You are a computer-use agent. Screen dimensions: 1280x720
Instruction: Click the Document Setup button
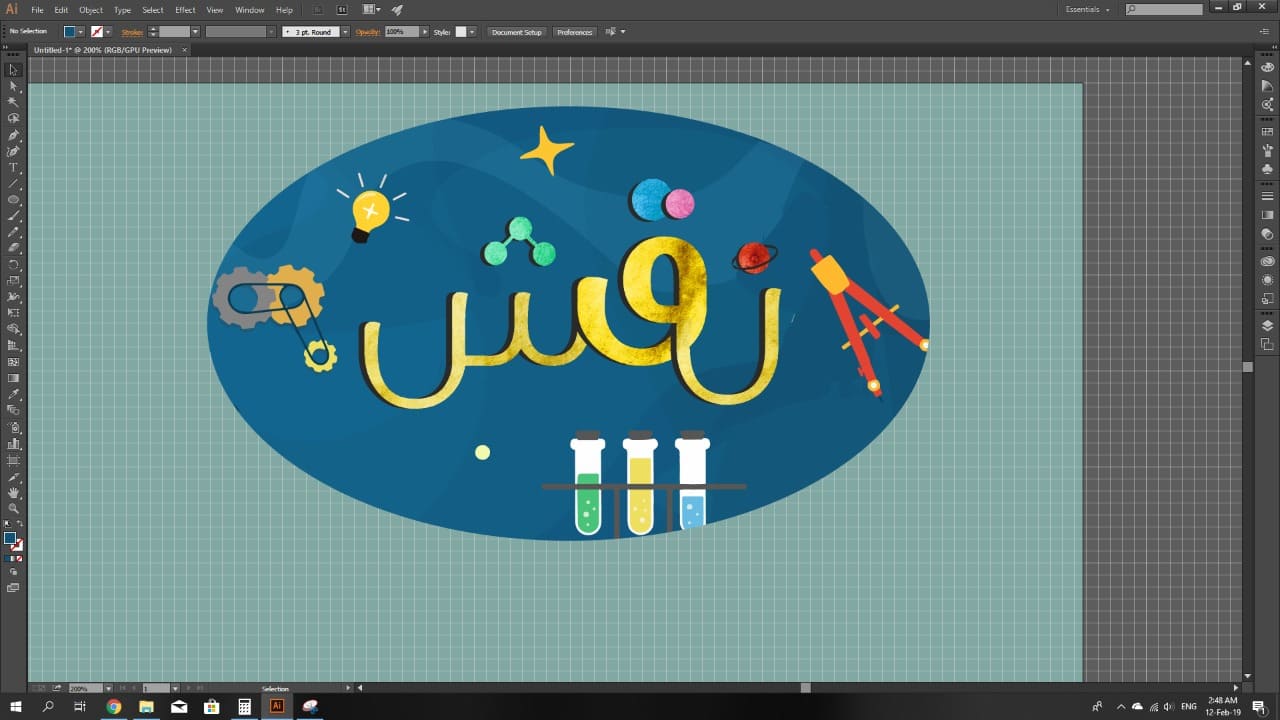coord(517,32)
